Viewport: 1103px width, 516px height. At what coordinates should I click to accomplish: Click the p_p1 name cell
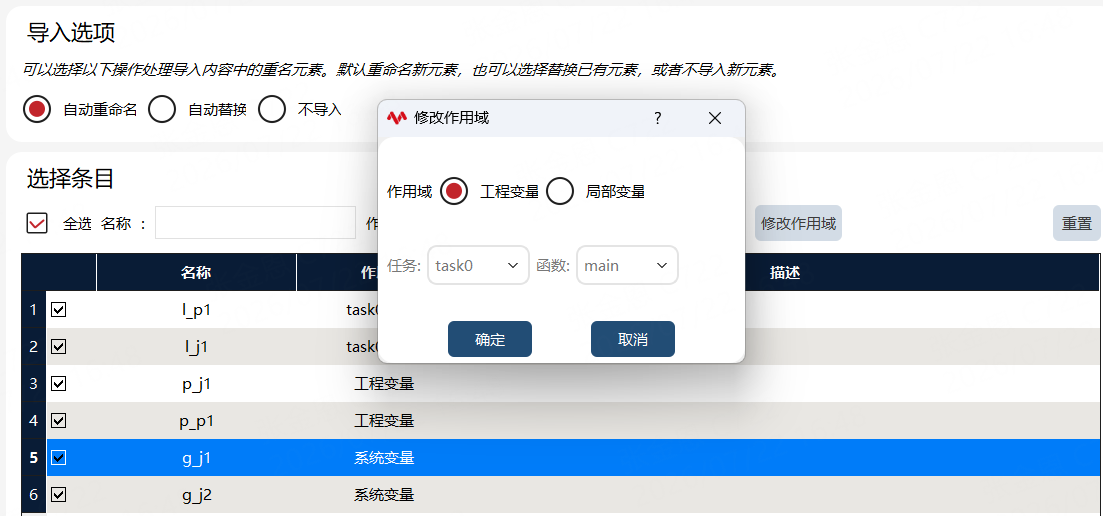click(x=196, y=420)
